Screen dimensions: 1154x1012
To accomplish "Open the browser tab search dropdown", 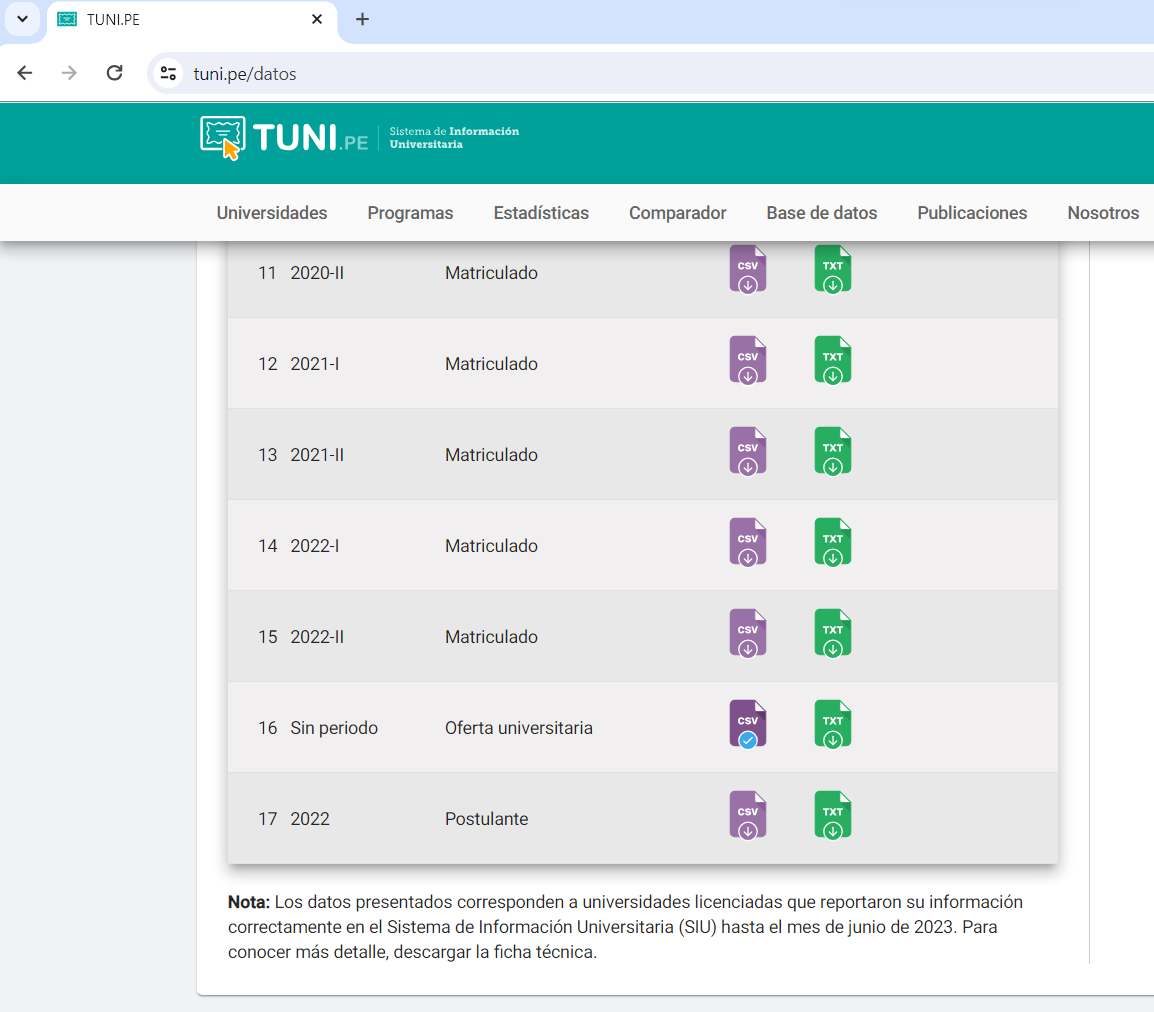I will click(22, 19).
